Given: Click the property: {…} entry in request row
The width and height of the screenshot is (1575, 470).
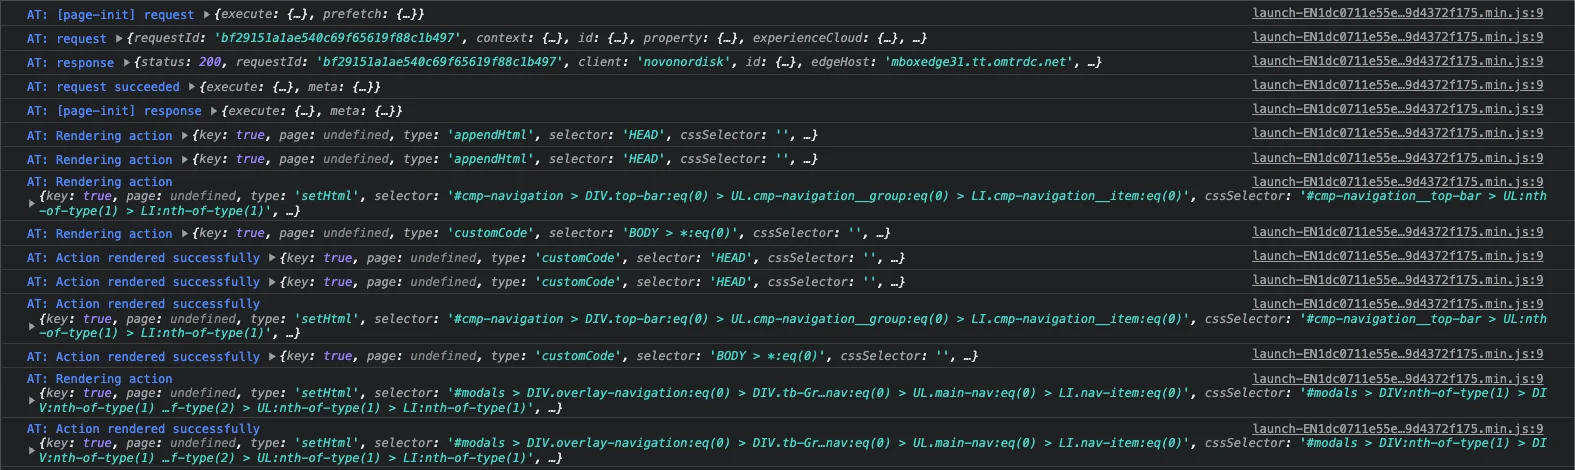Looking at the screenshot, I should click(x=691, y=38).
